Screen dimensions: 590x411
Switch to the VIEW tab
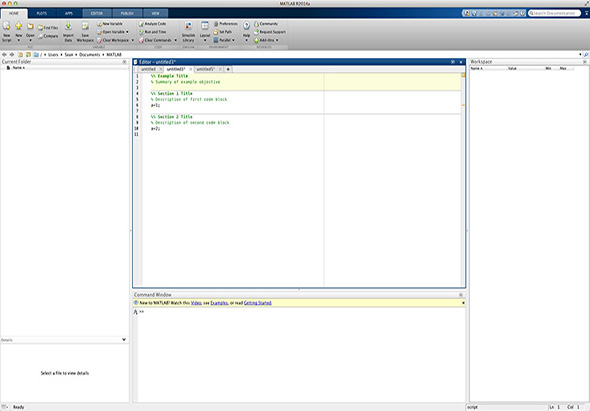155,13
